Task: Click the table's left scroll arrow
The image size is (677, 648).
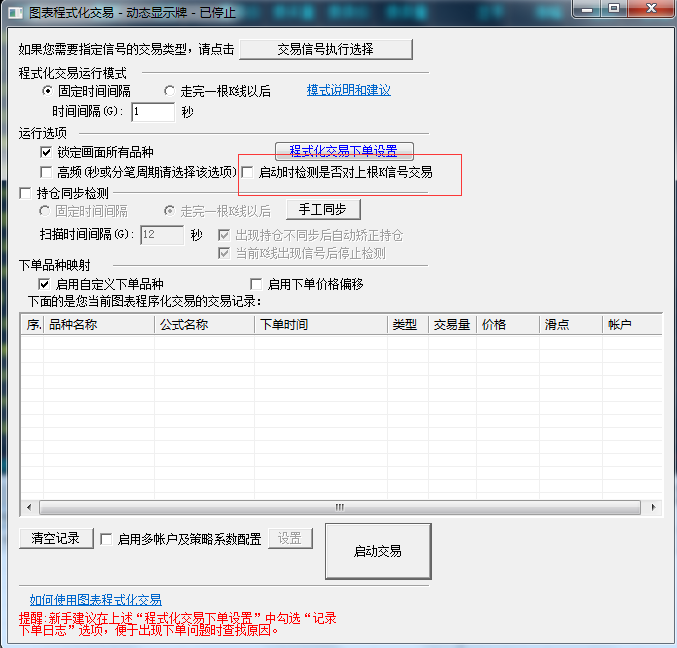Action: pos(29,507)
